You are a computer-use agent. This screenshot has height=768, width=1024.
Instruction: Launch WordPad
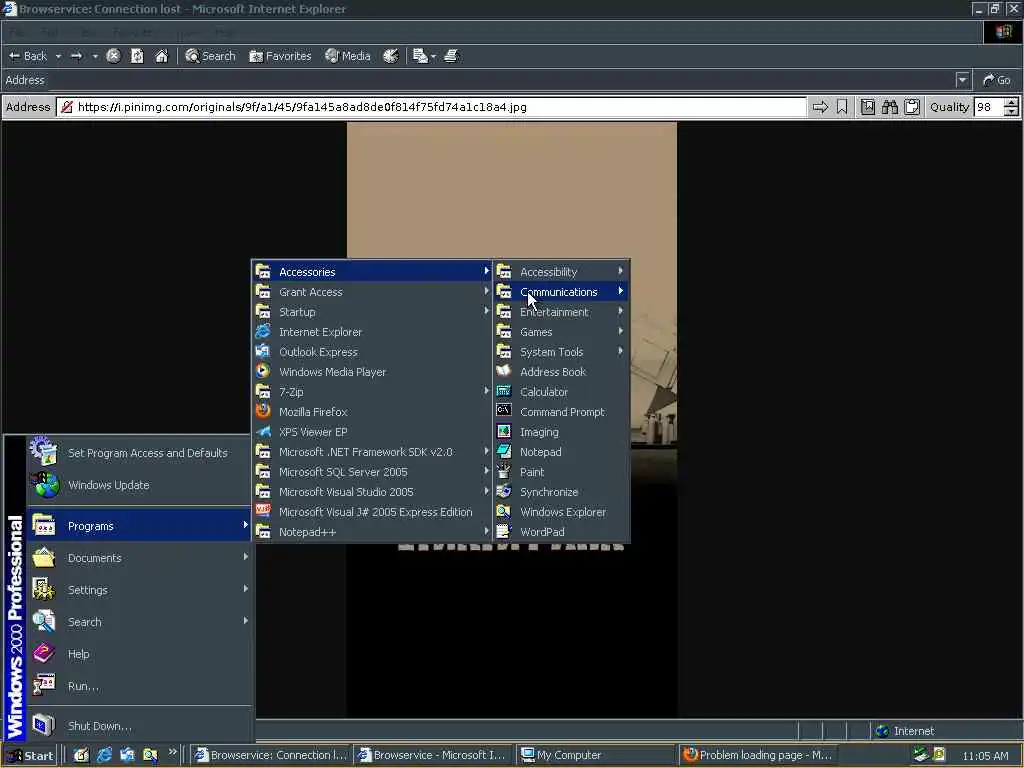562,532
